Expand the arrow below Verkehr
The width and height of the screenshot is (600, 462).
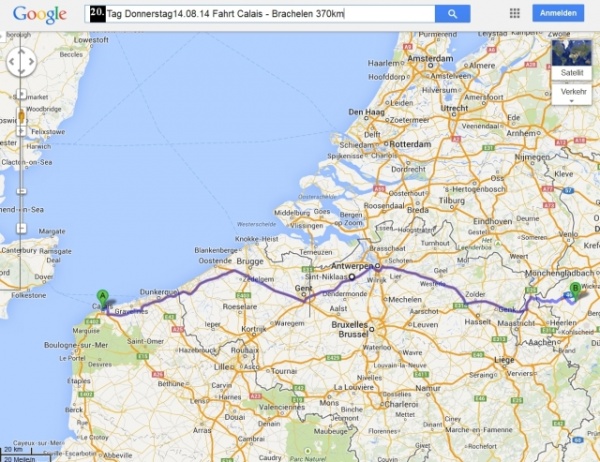coord(572,101)
